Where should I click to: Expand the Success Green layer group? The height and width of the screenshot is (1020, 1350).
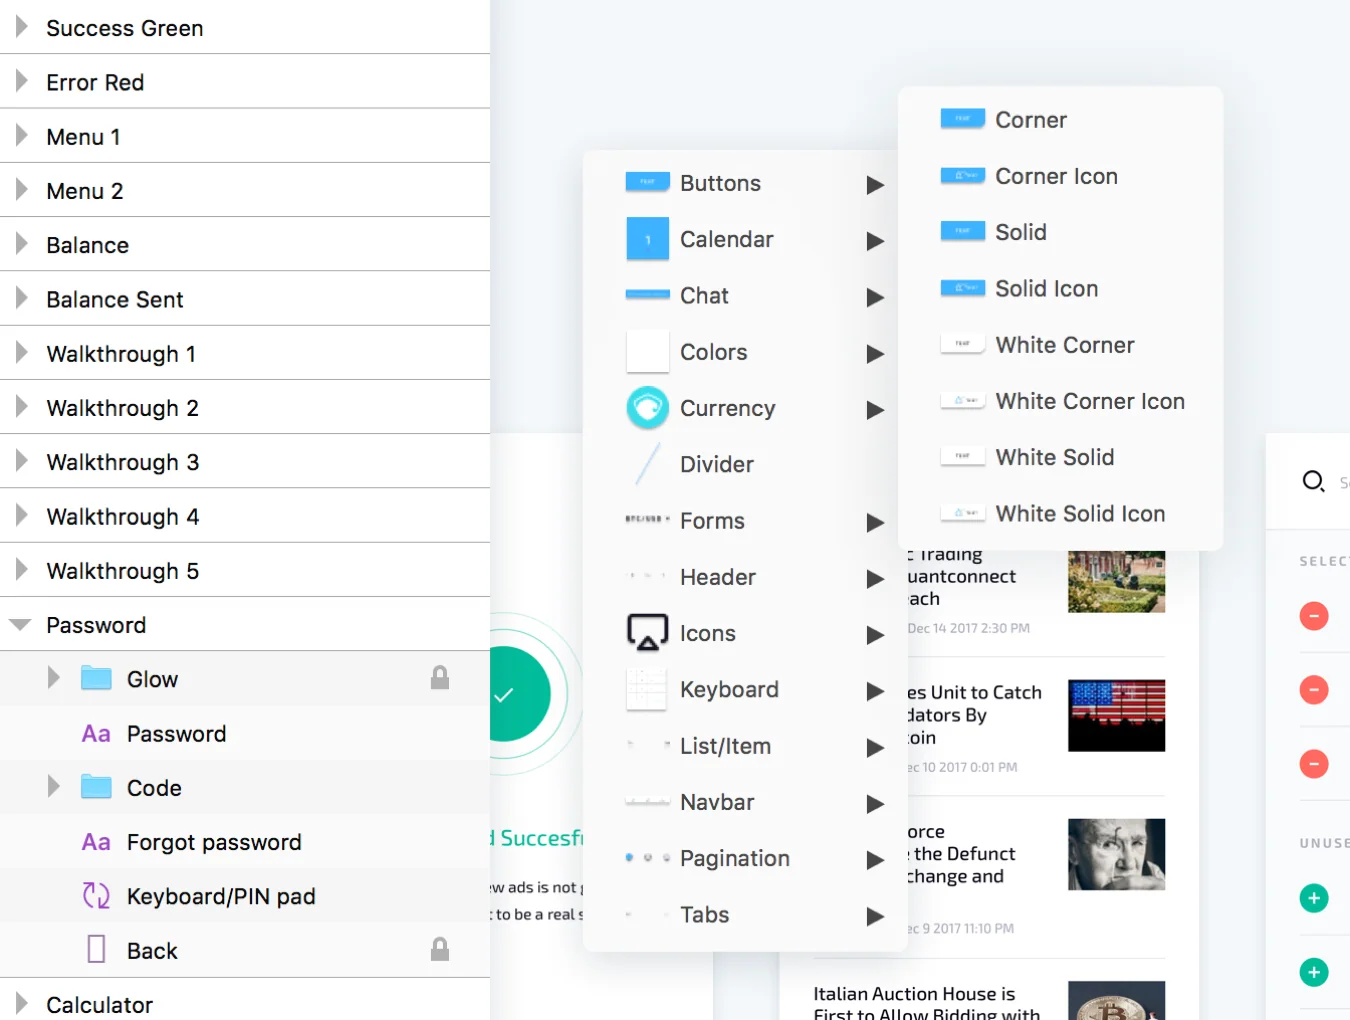[x=21, y=27]
